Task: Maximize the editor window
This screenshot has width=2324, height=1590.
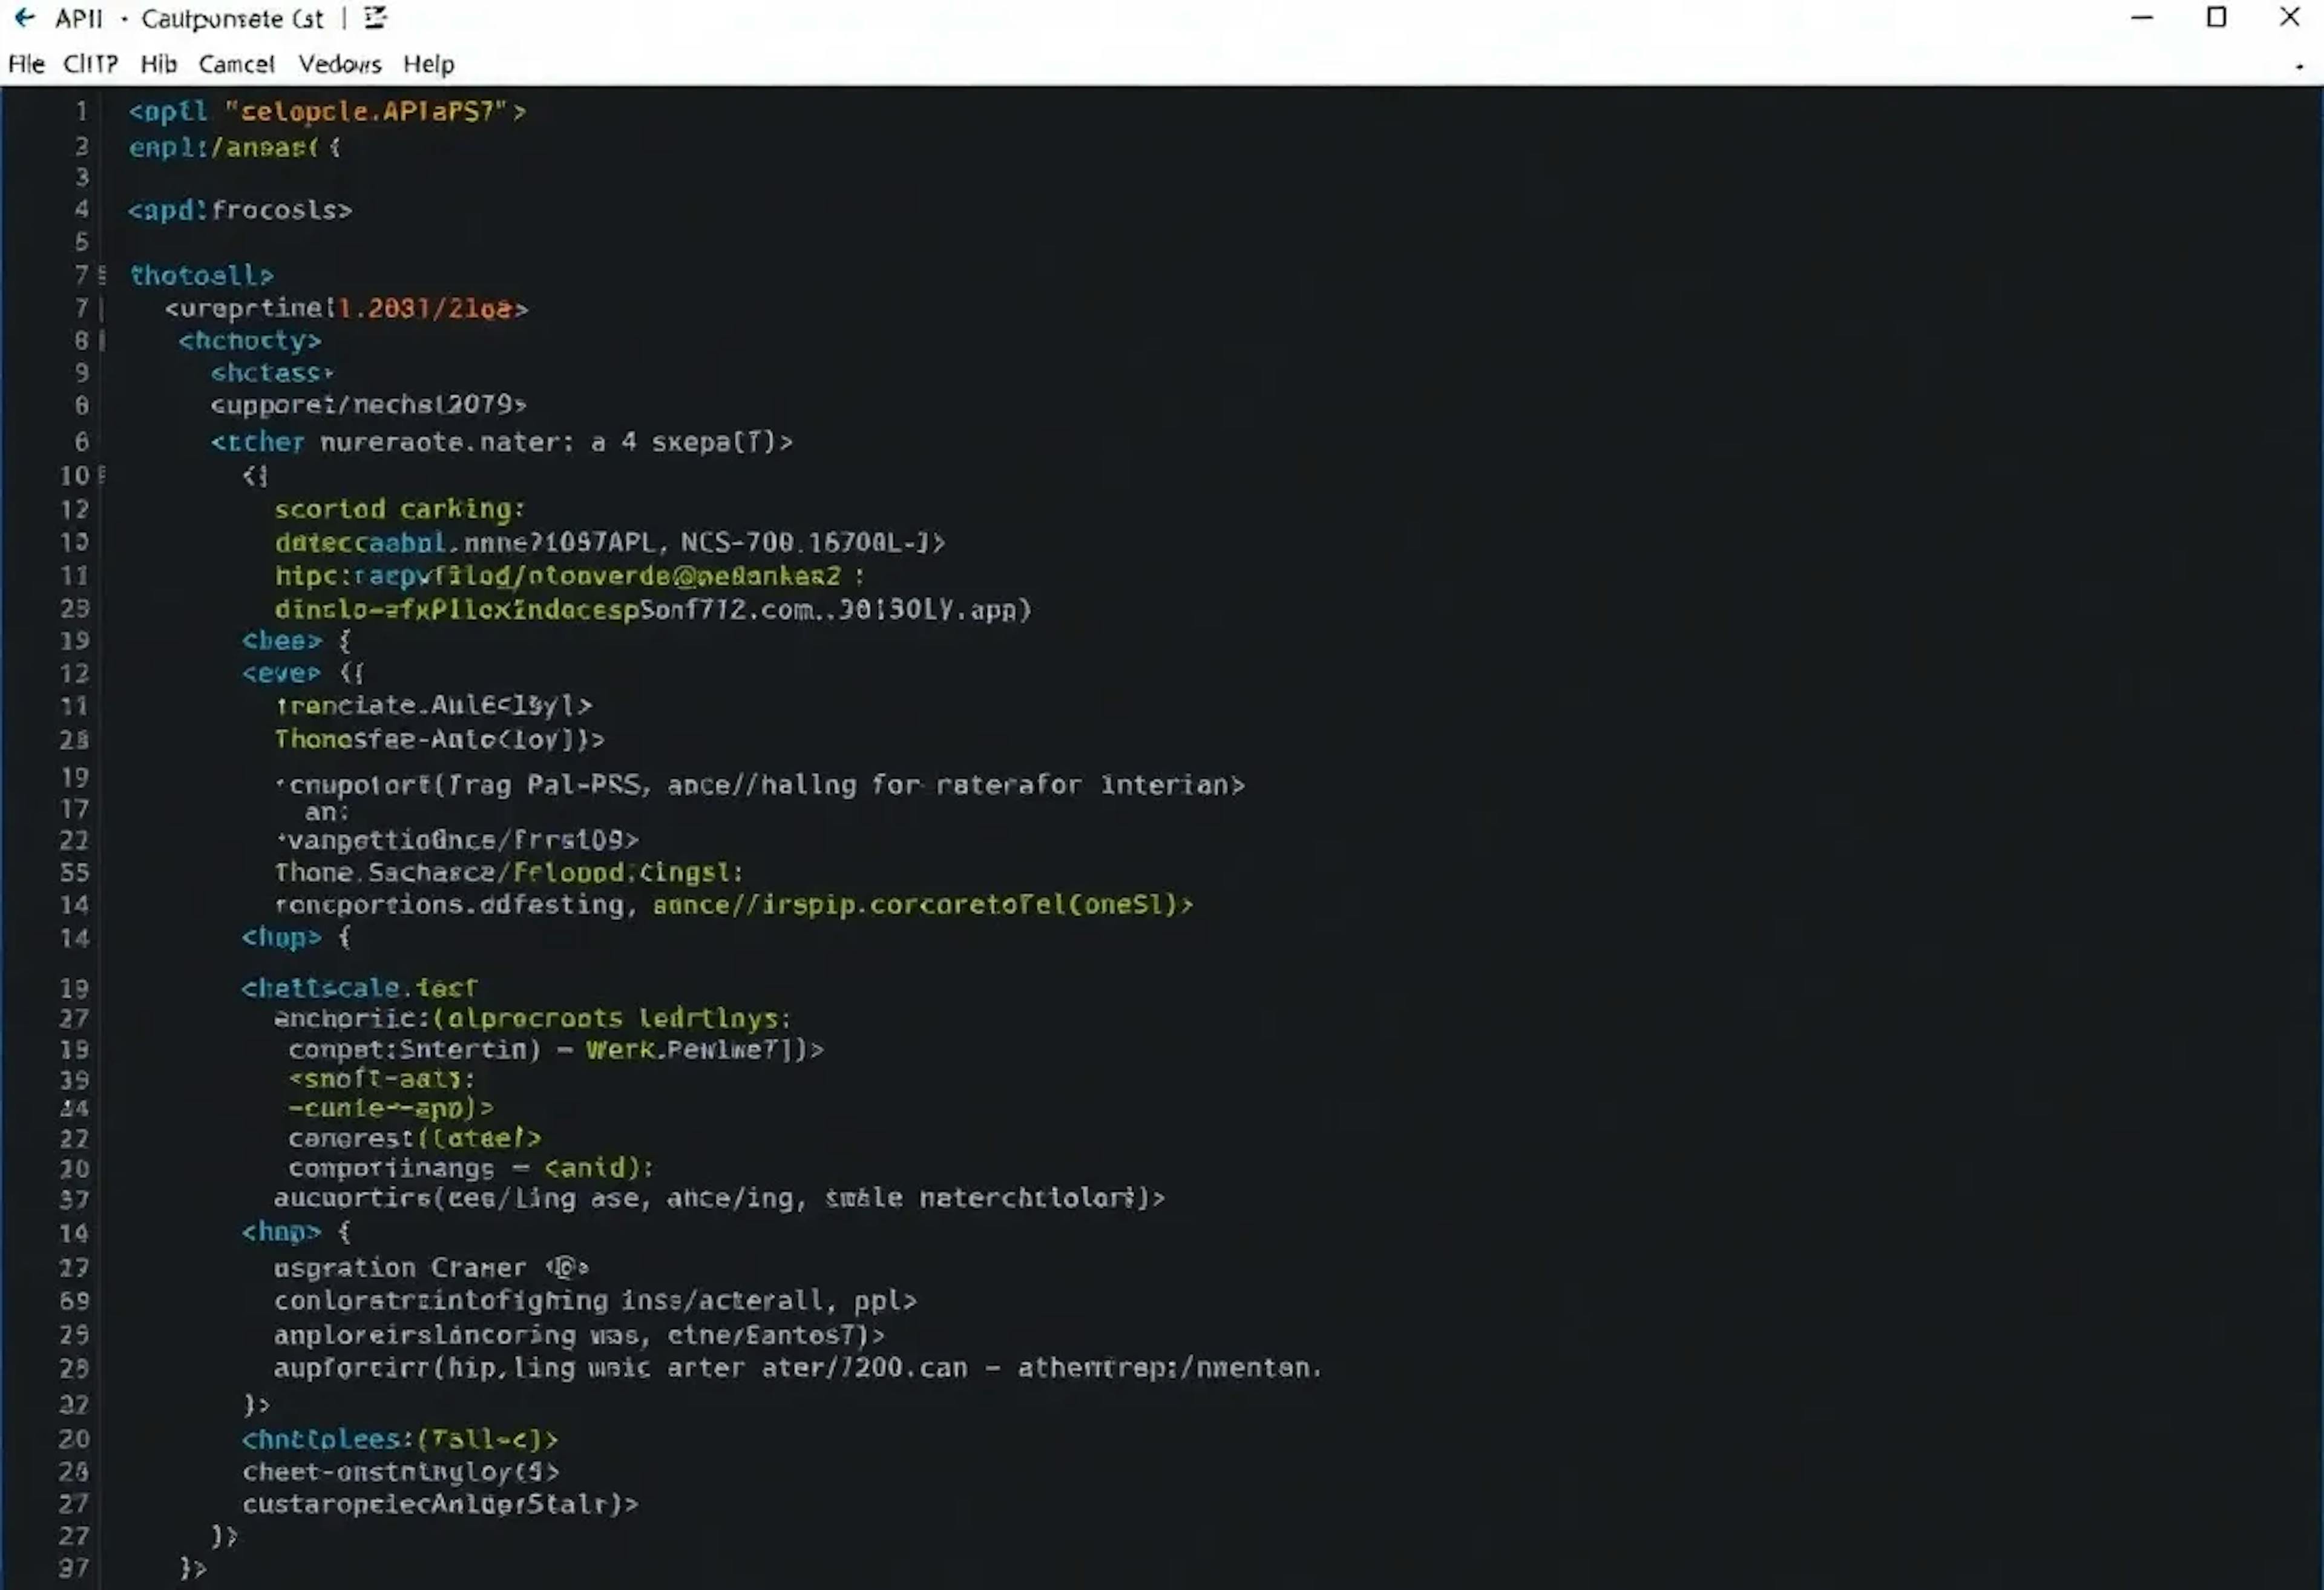Action: coord(2216,18)
